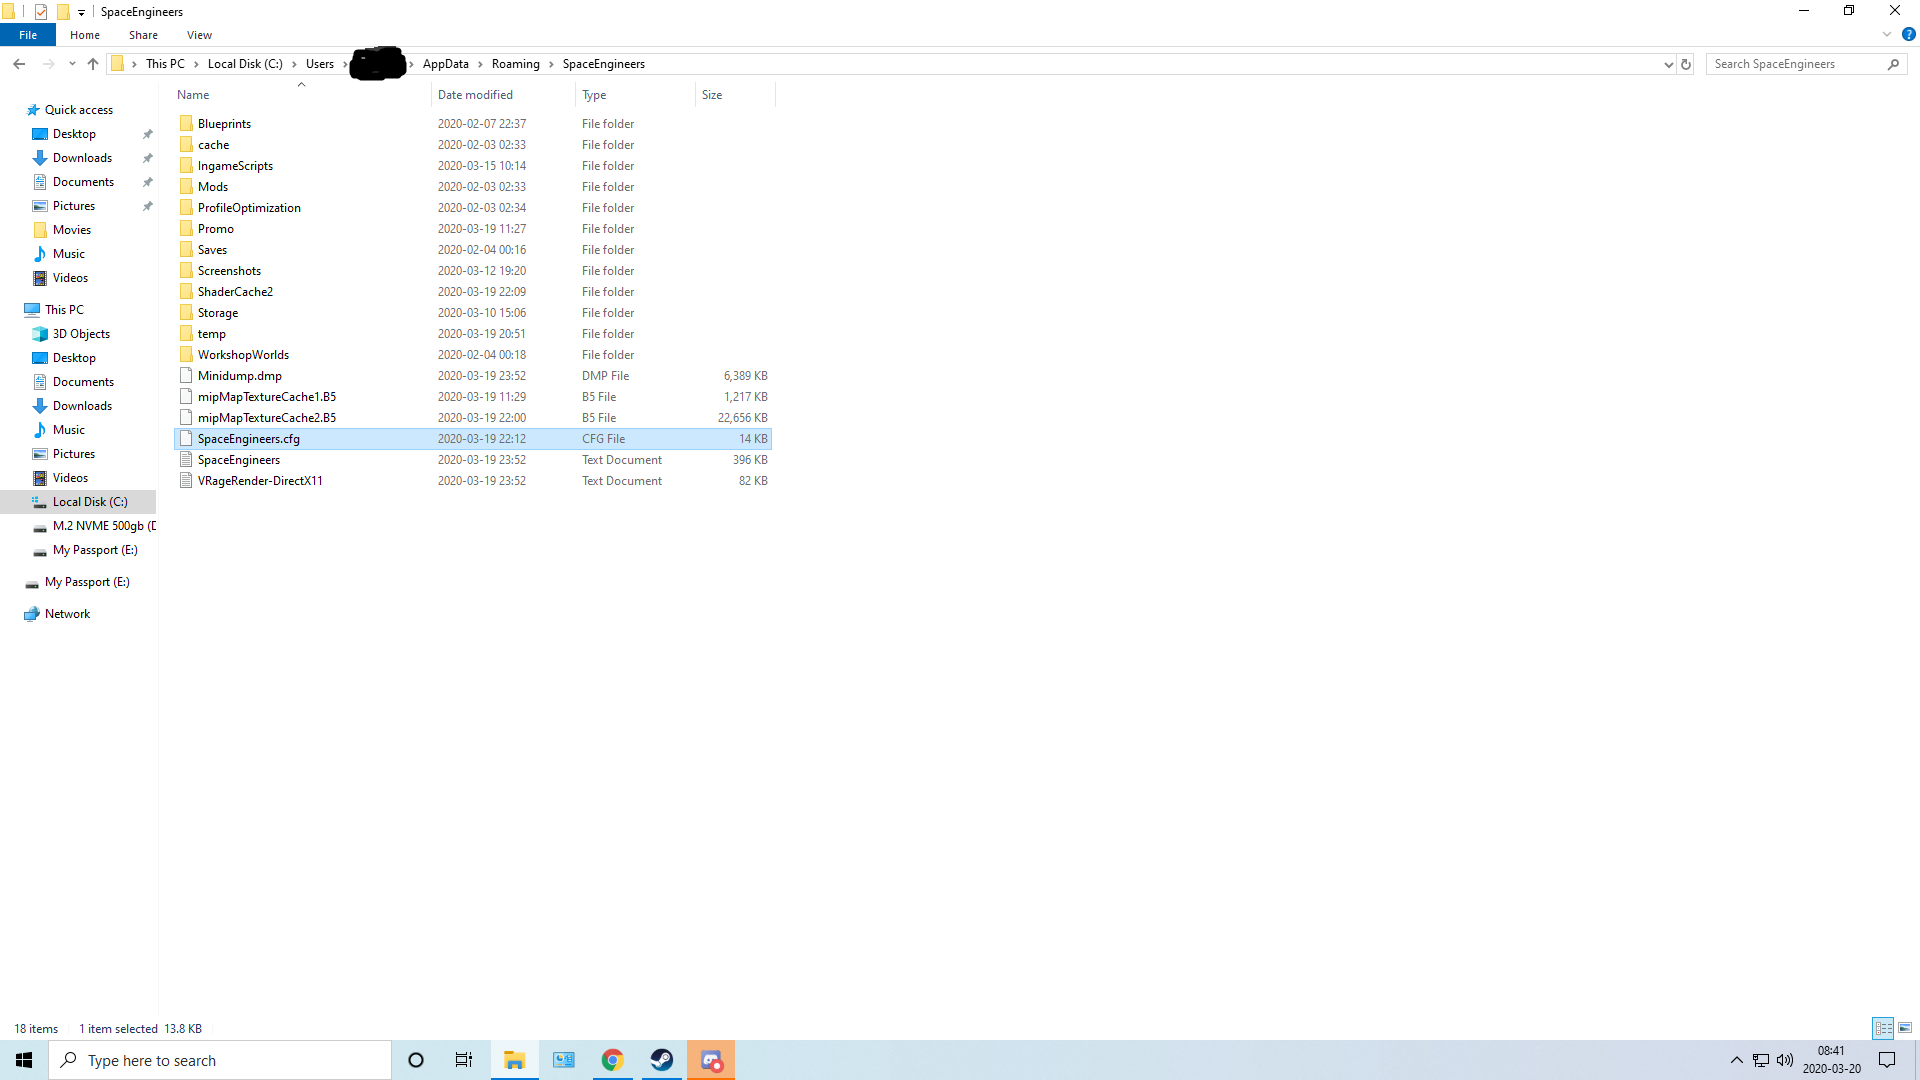Open Cortana circle on the taskbar

pyautogui.click(x=416, y=1060)
